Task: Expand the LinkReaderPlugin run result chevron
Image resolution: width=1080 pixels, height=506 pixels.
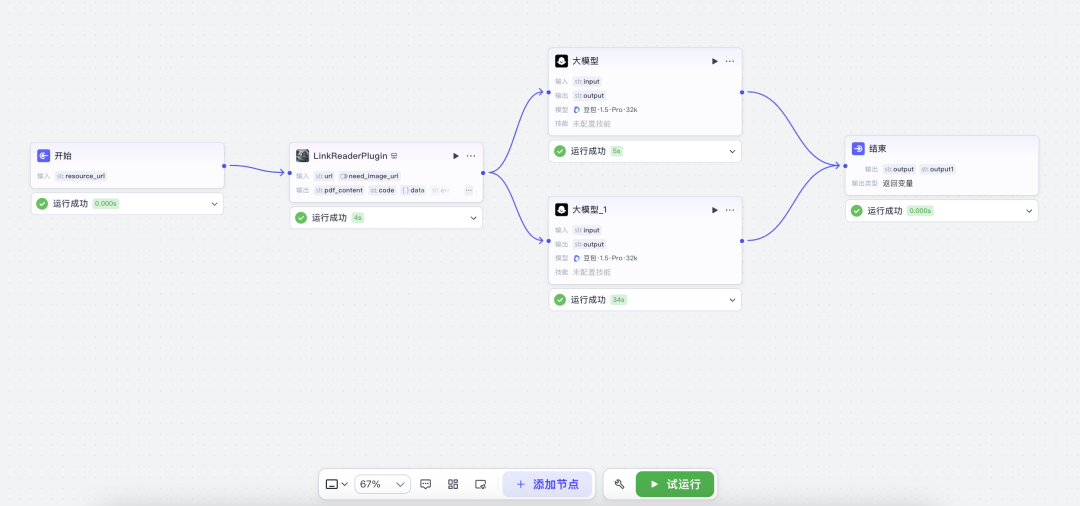Action: point(473,218)
